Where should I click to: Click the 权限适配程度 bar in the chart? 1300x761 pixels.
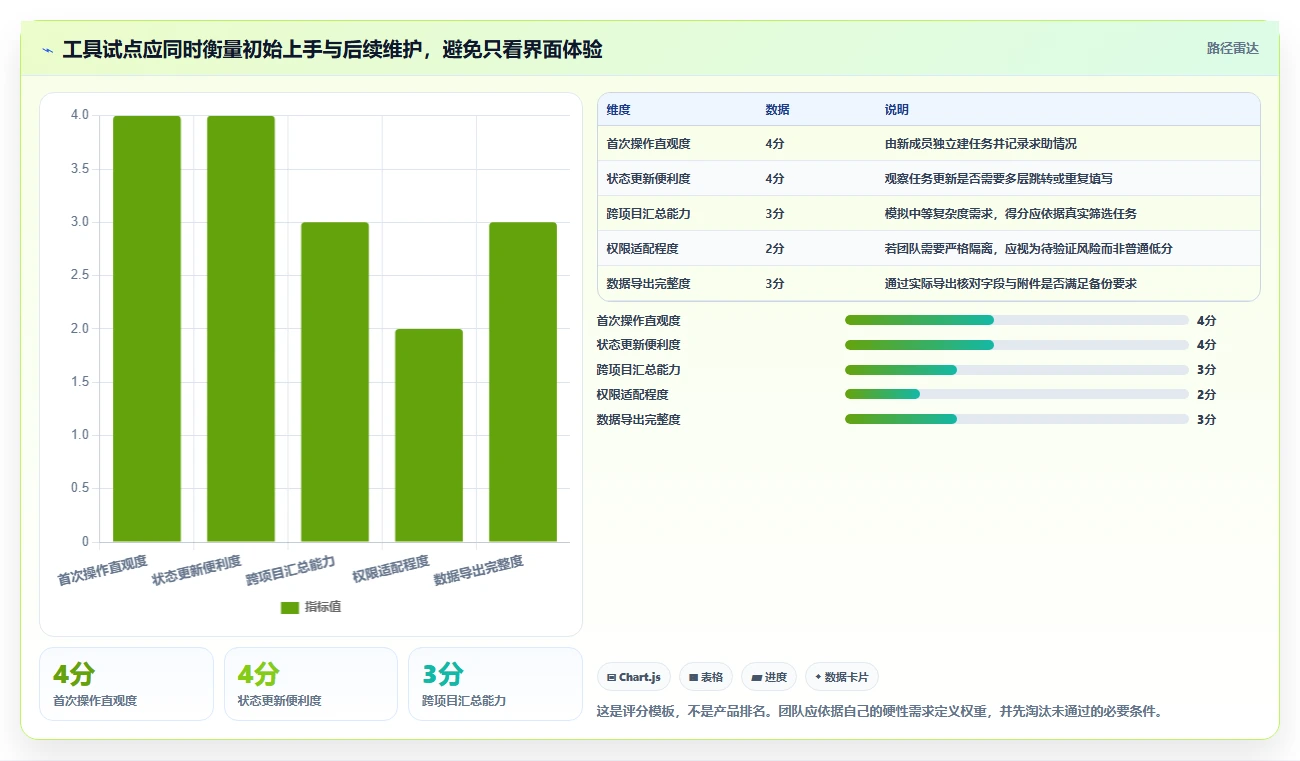click(429, 435)
